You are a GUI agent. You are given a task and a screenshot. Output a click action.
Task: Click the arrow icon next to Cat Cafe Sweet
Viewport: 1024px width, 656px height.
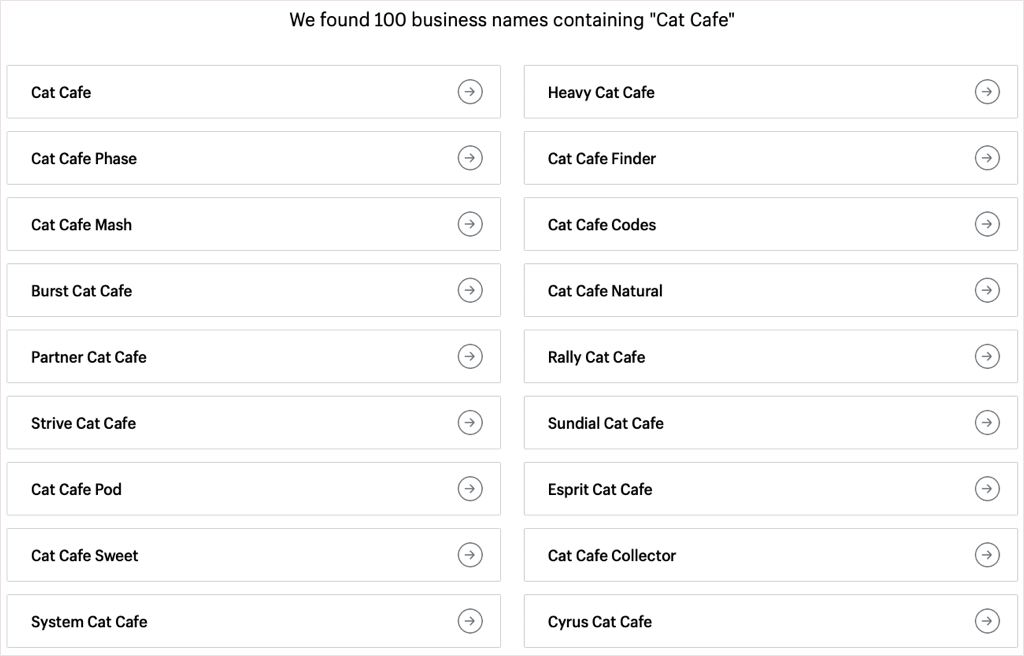point(470,555)
